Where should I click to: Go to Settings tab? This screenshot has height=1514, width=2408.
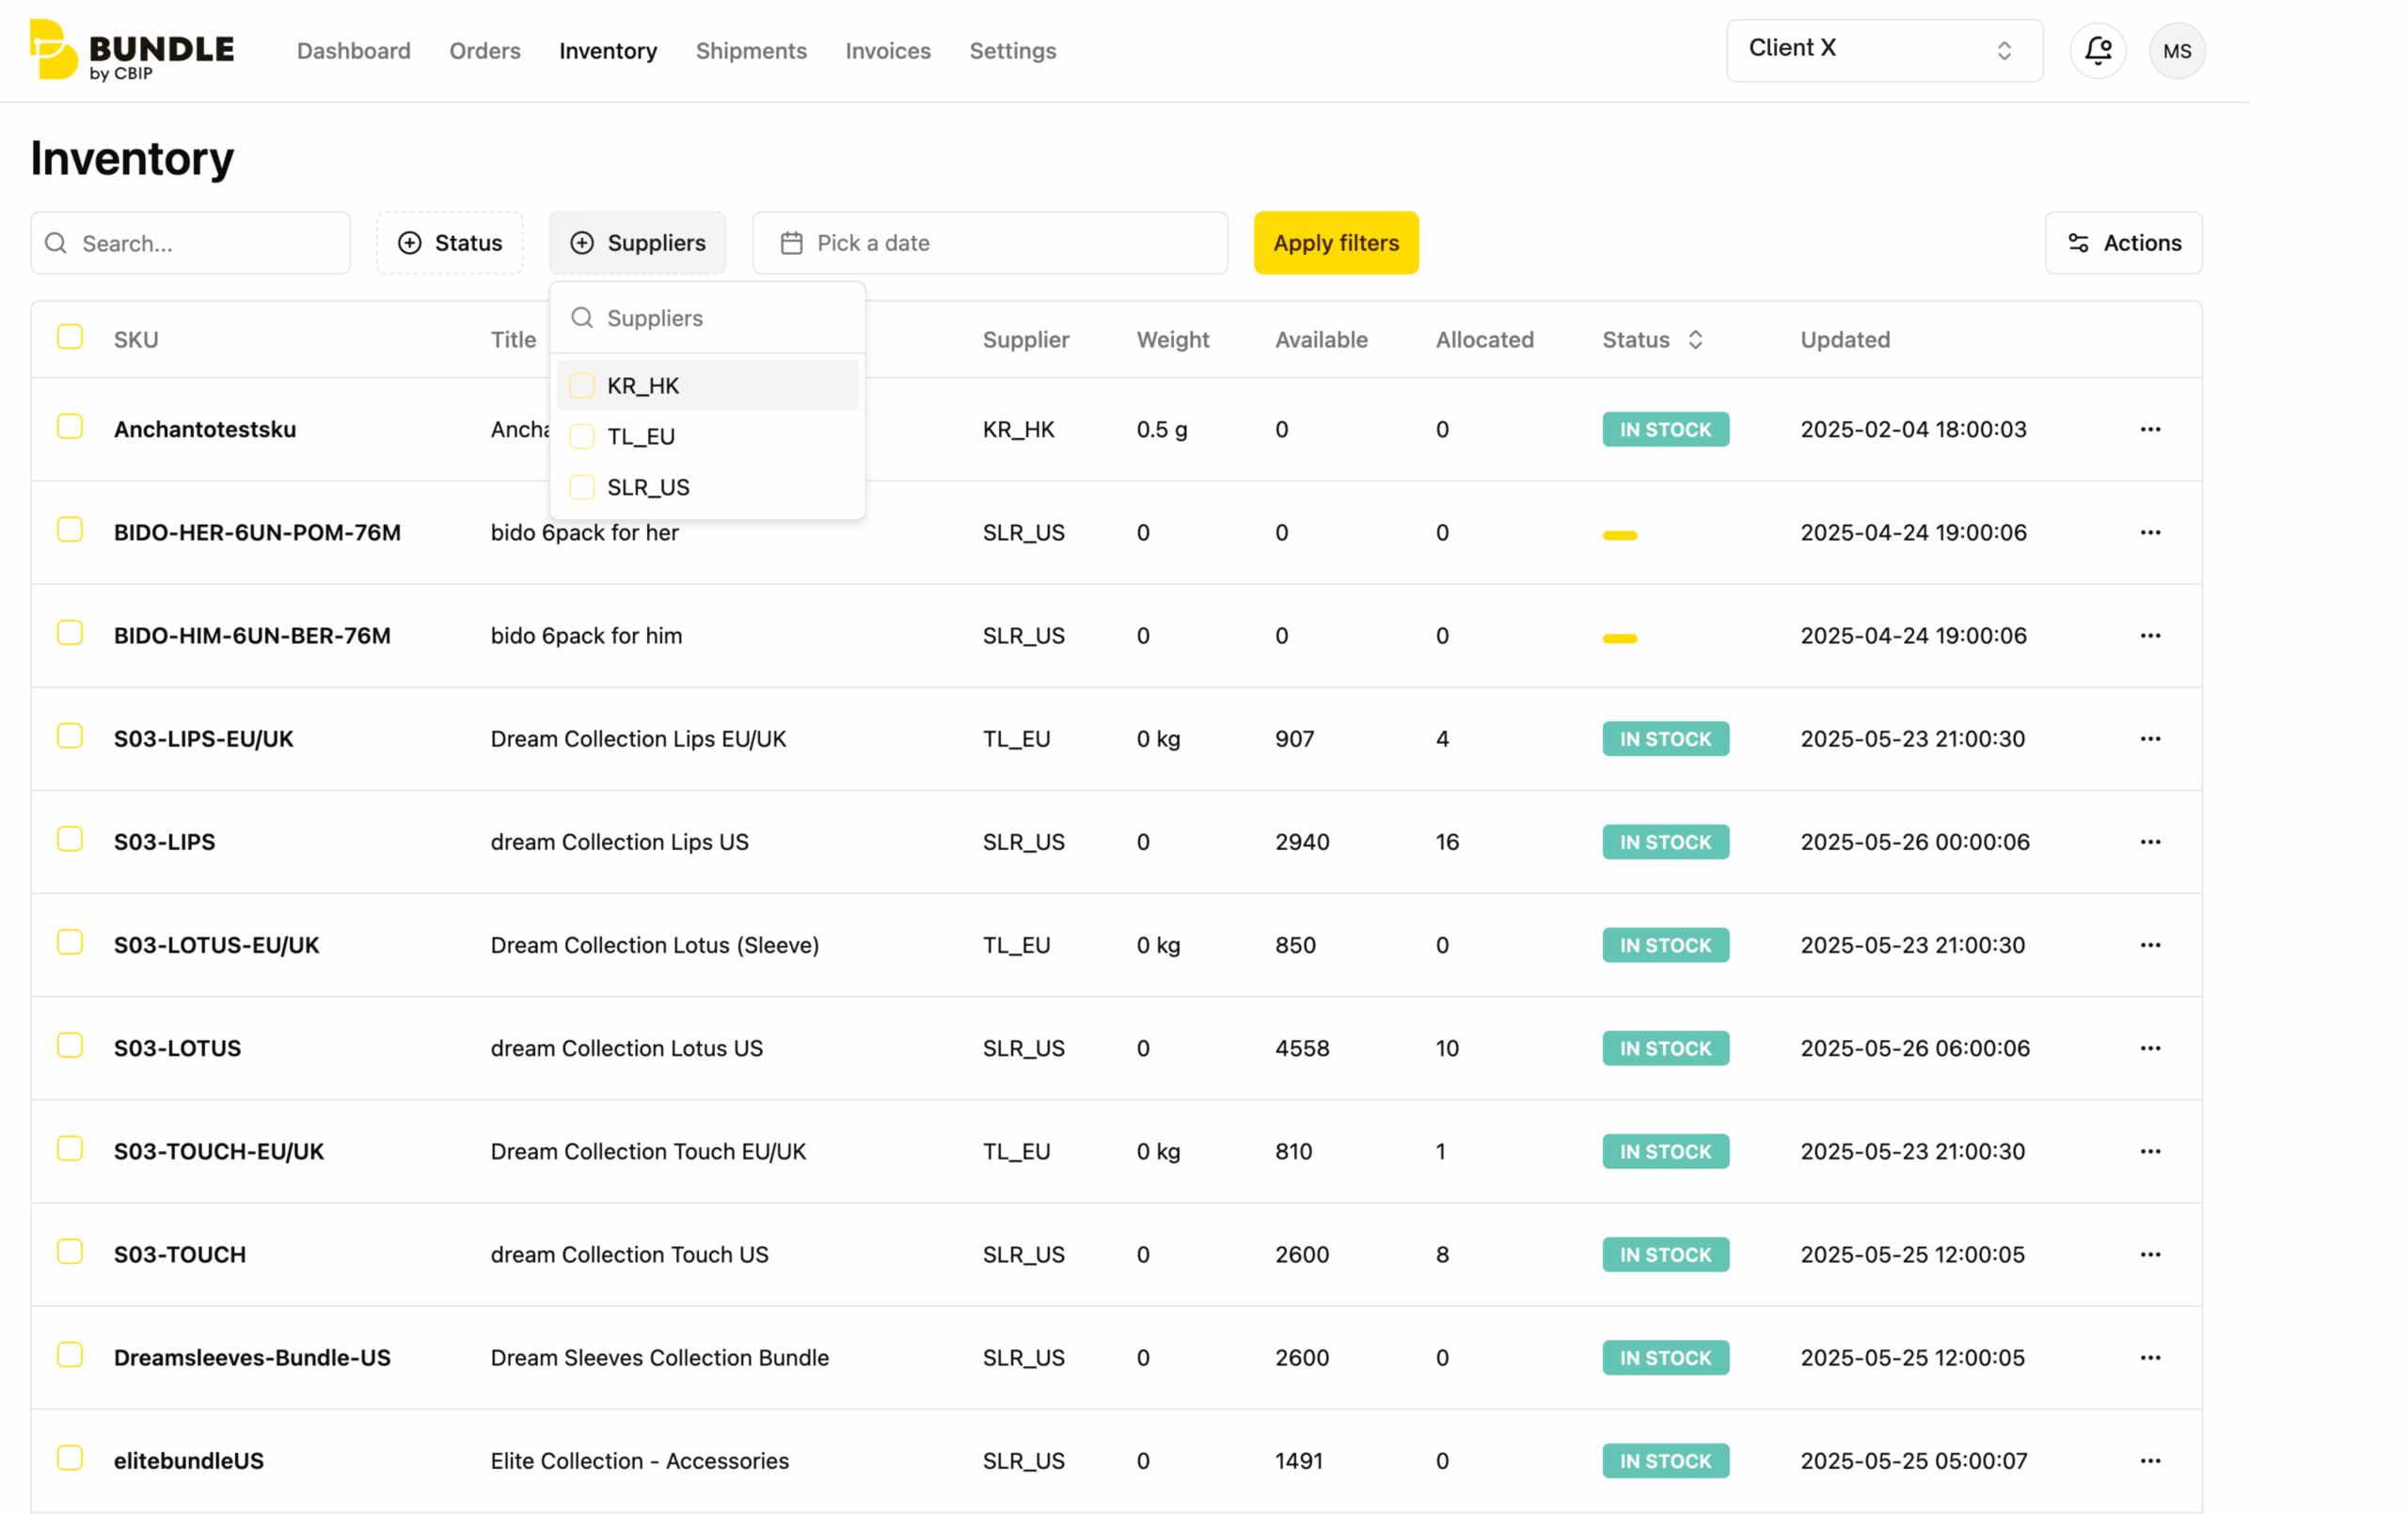click(1012, 50)
